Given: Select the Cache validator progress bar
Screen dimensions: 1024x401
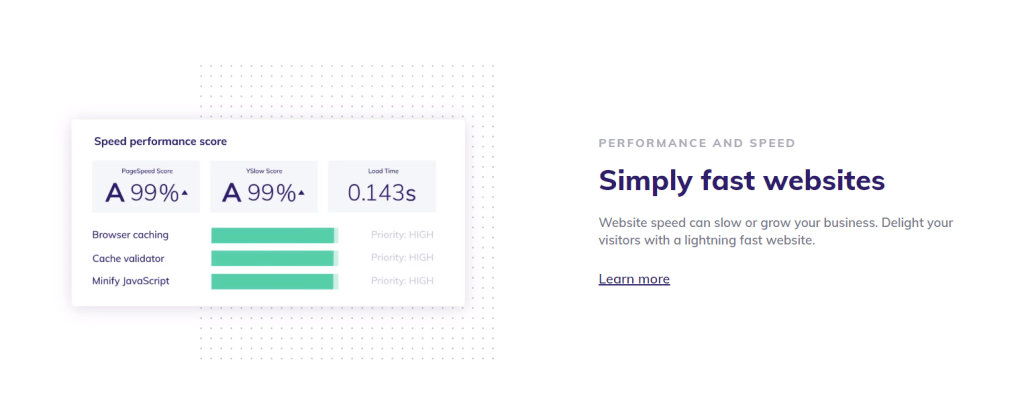Looking at the screenshot, I should (x=274, y=259).
